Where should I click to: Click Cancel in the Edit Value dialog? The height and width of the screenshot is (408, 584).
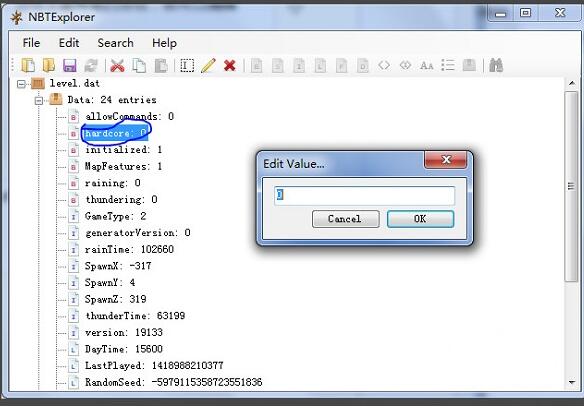[x=345, y=219]
